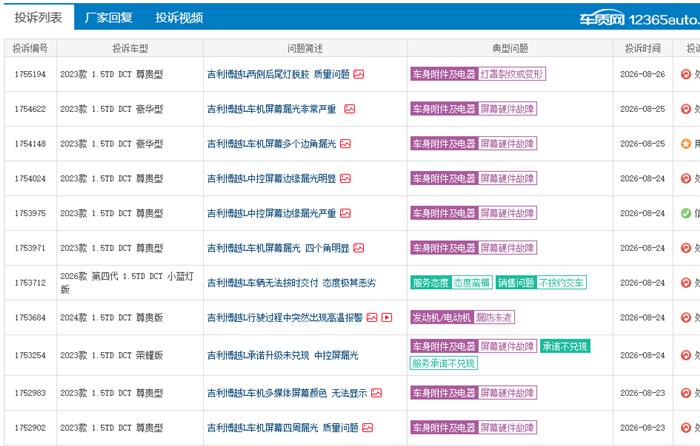Click image icon for complaint 1753971
Screen dimensions: 700x446
point(358,248)
